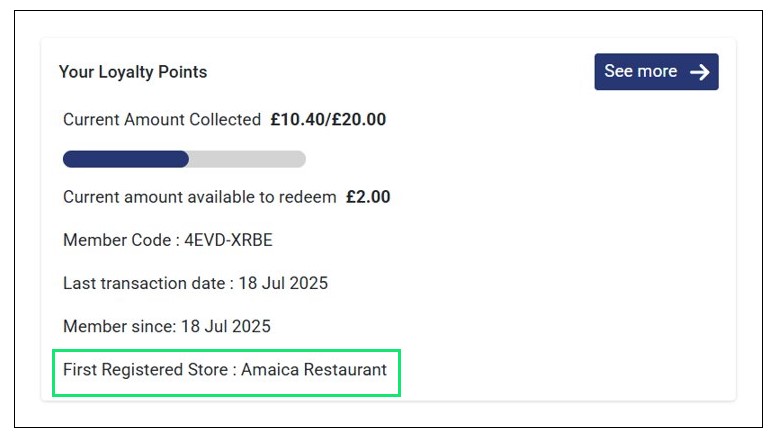Screen dimensions: 775x436
Task: Click the Amaica Restaurant store name
Action: coord(314,370)
